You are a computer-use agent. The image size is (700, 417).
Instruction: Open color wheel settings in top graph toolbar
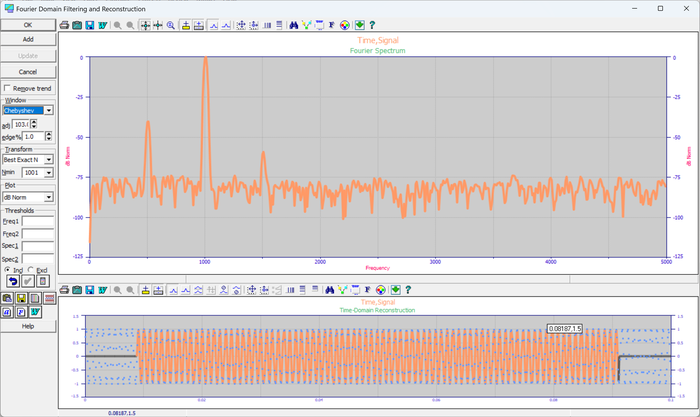[345, 25]
